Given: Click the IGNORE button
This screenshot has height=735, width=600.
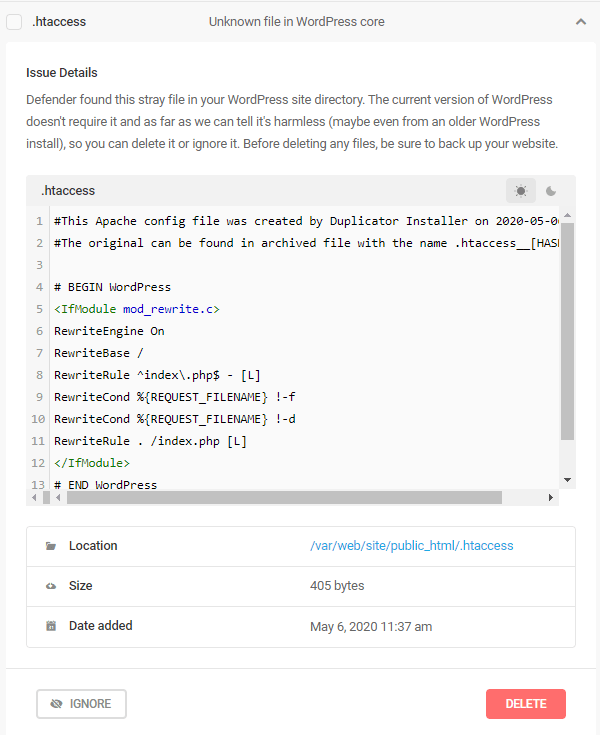Looking at the screenshot, I should (82, 704).
